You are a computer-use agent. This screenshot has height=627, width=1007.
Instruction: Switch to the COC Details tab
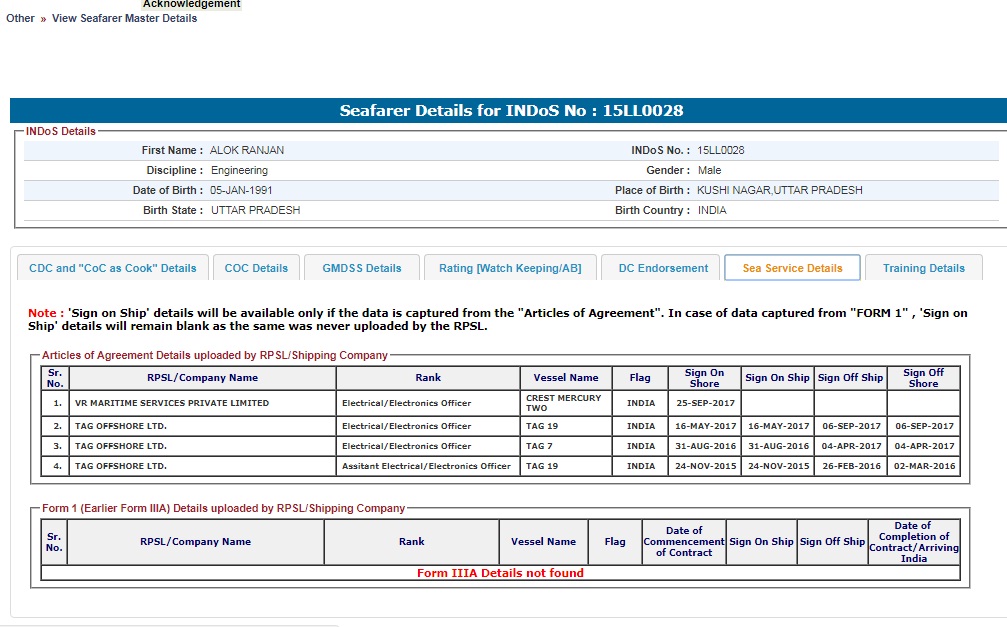tap(256, 268)
